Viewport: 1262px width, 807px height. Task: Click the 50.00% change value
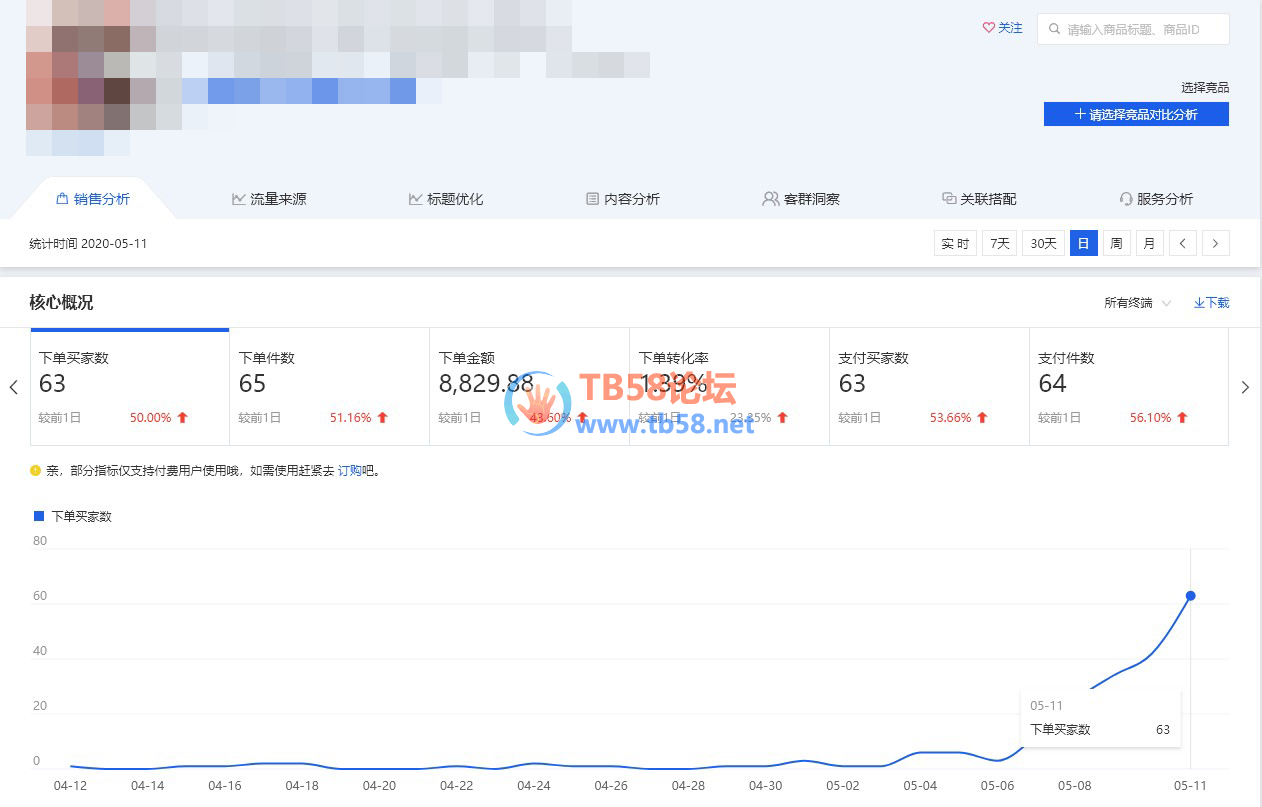pos(150,418)
